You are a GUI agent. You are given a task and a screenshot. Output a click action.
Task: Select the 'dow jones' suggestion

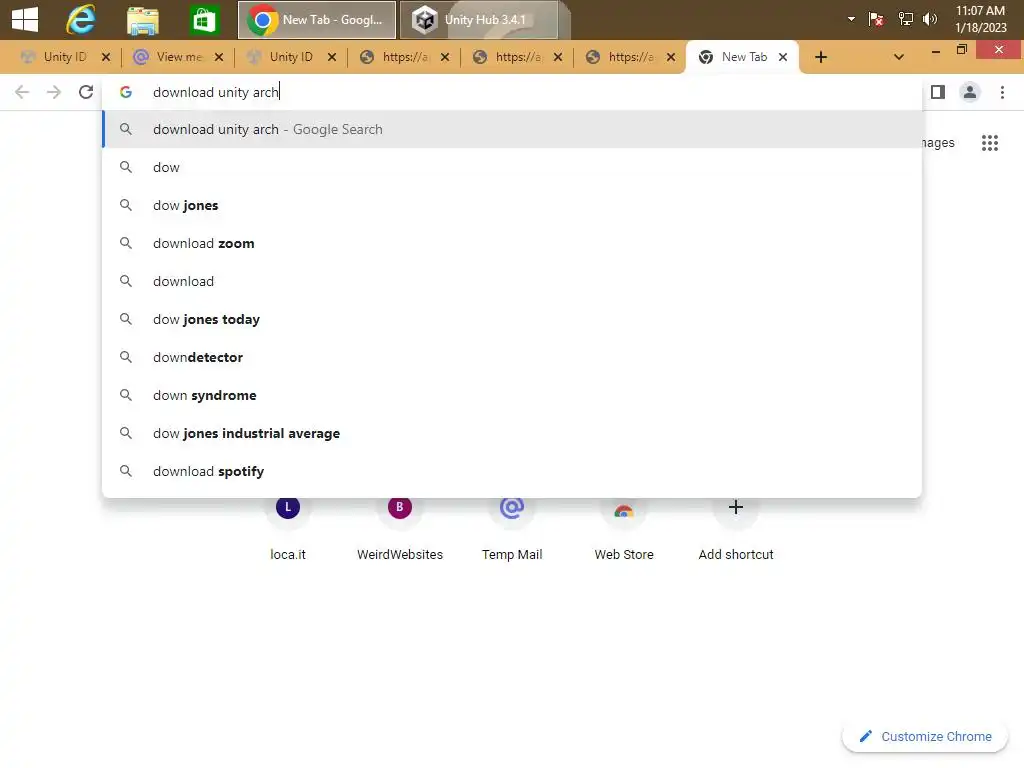point(512,205)
